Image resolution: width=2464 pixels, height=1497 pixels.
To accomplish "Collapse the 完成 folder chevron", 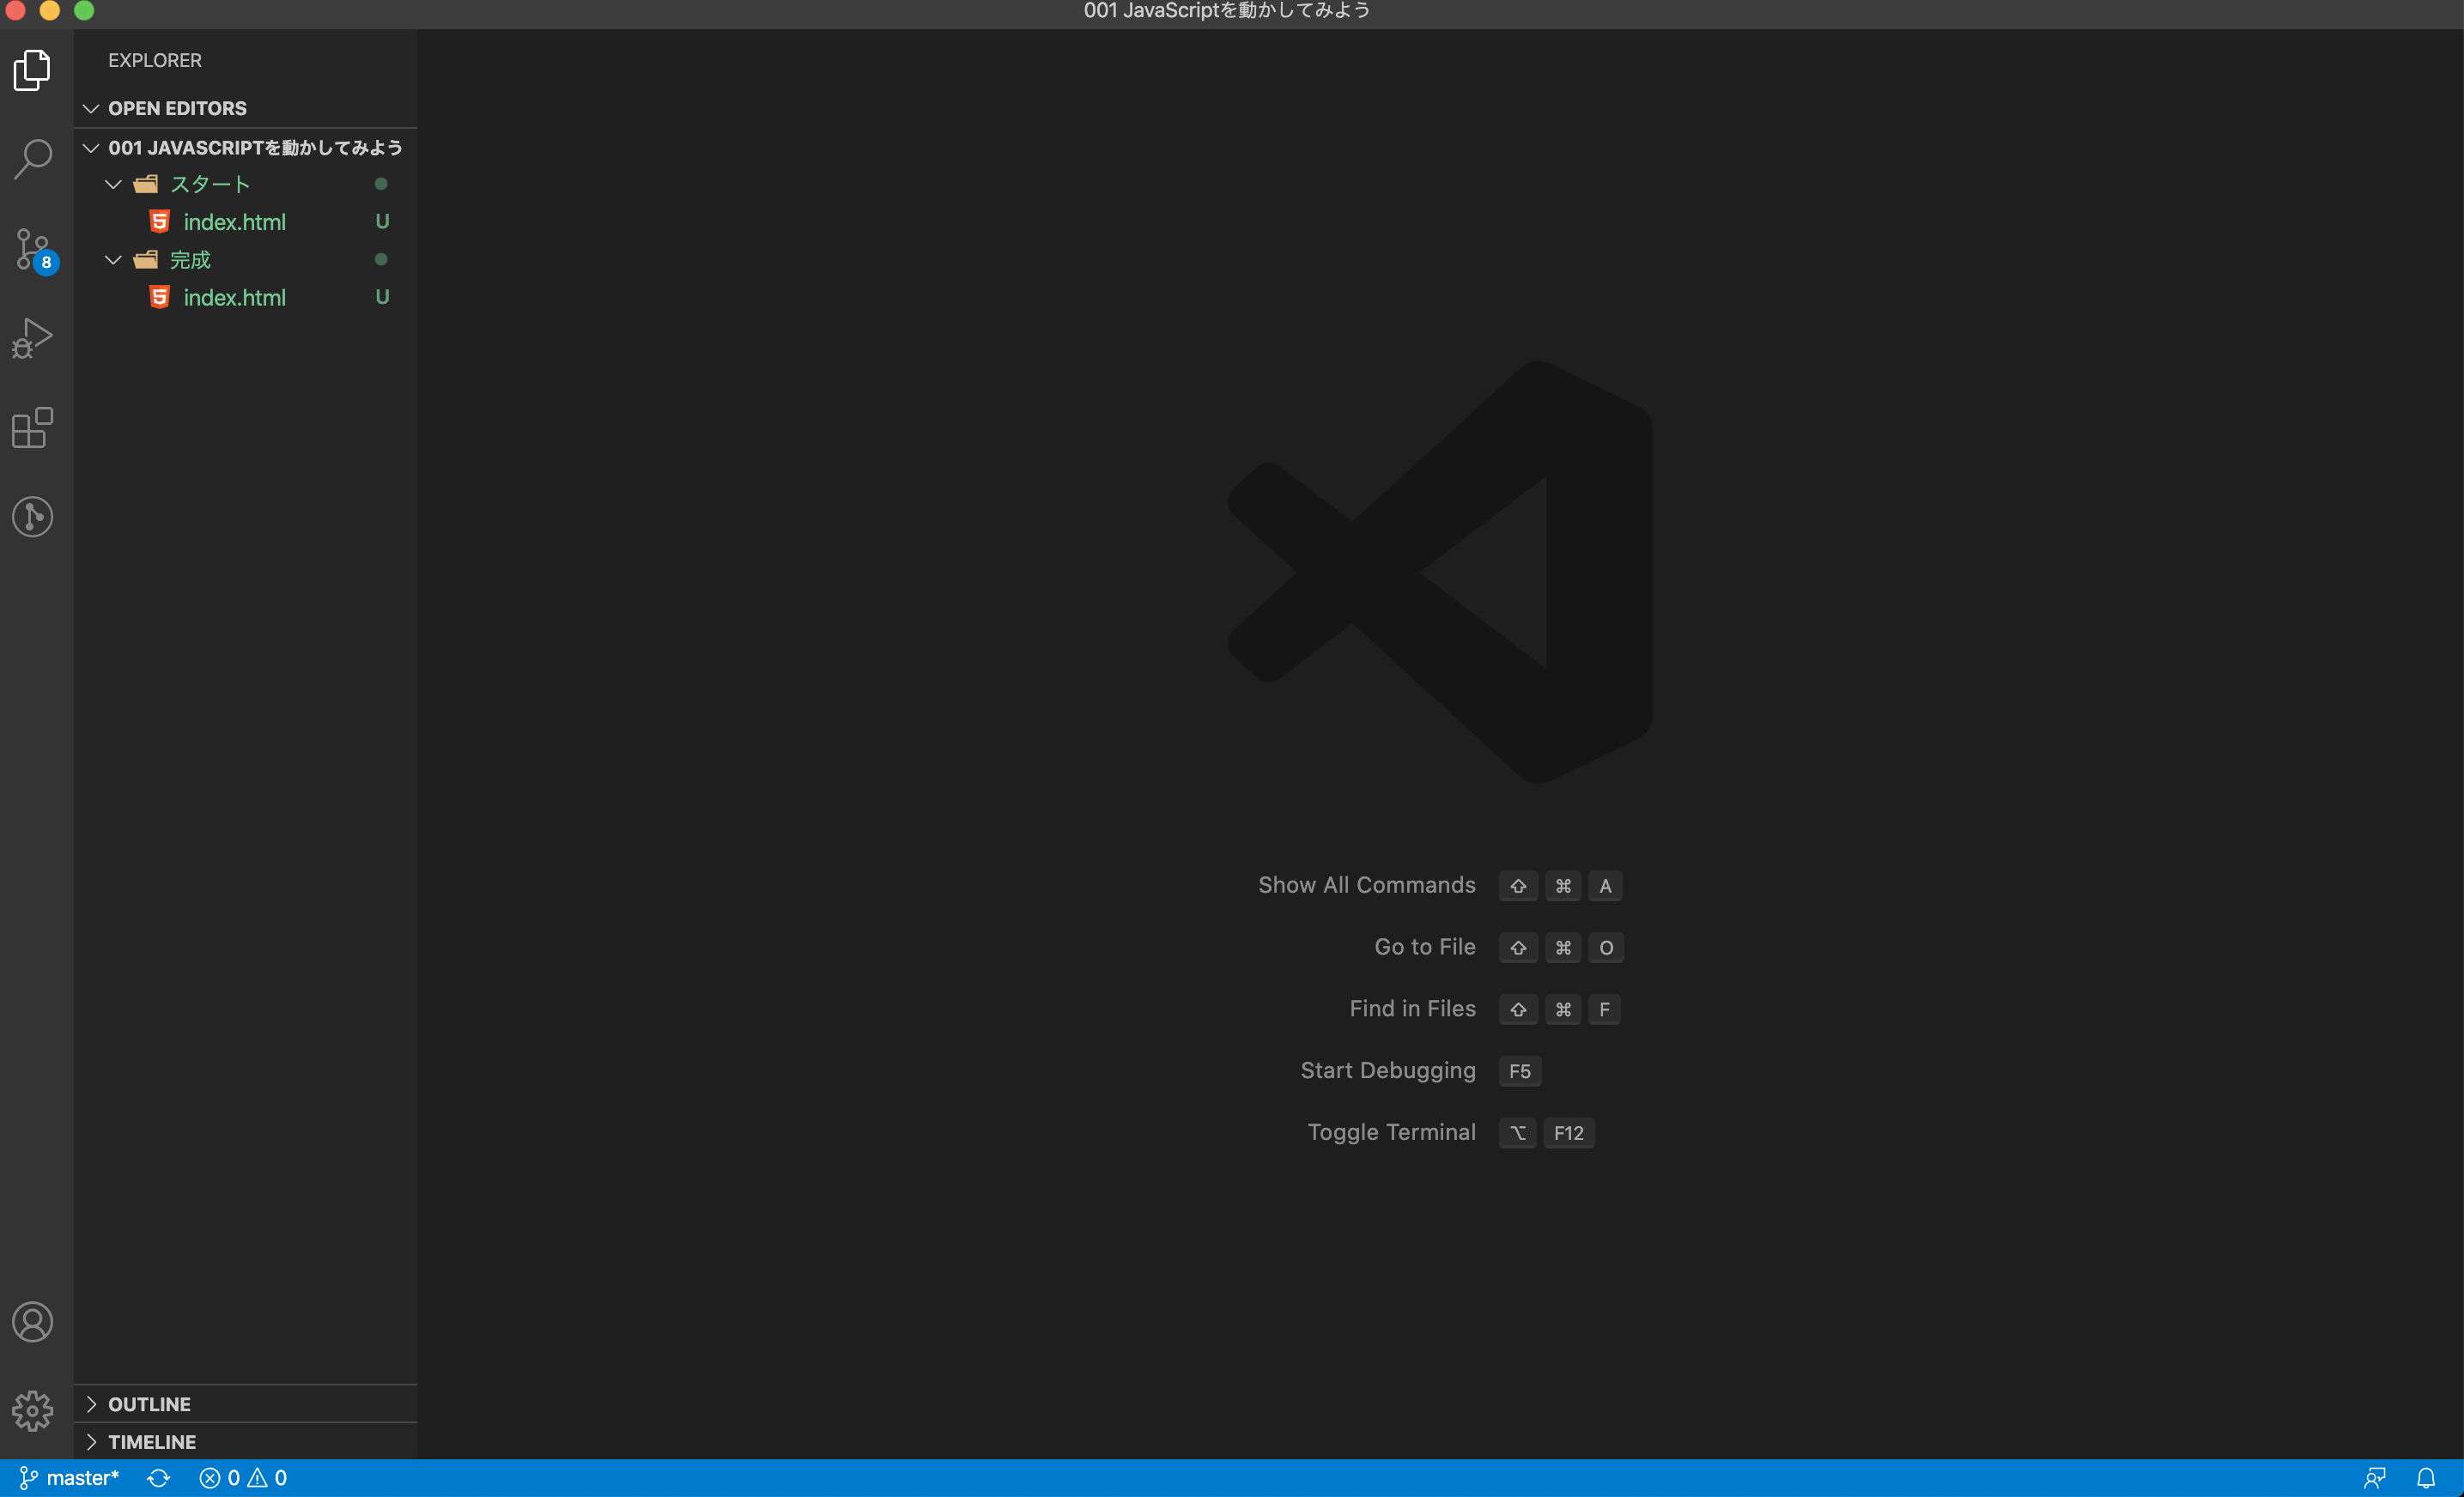I will [113, 260].
